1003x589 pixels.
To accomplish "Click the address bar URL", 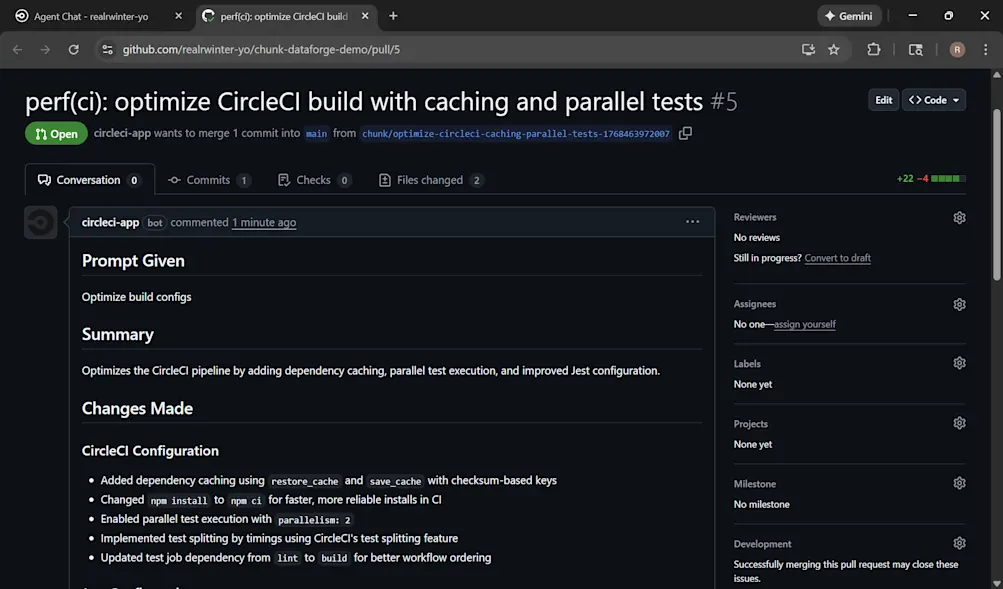I will coord(262,49).
